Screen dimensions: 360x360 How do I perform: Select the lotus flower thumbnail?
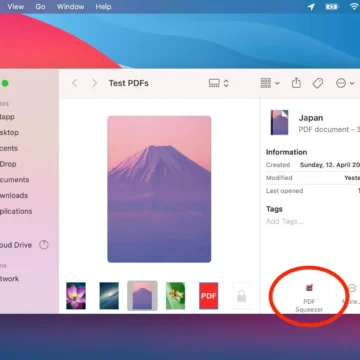pyautogui.click(x=76, y=296)
